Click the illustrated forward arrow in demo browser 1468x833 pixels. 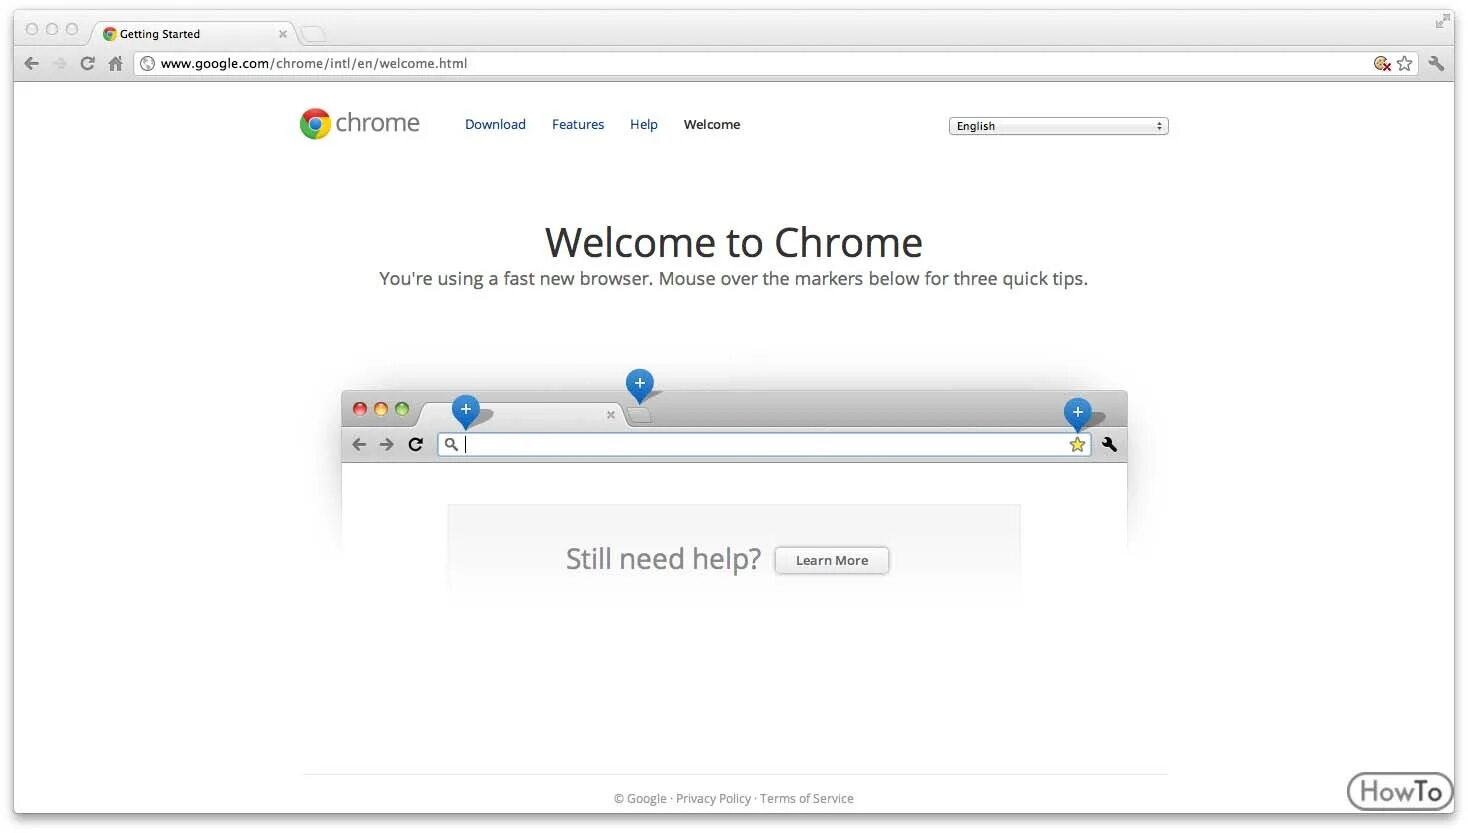pyautogui.click(x=386, y=444)
